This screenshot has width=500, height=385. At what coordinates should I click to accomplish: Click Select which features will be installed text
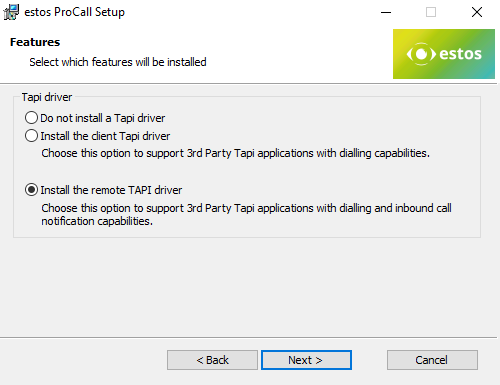pos(118,62)
